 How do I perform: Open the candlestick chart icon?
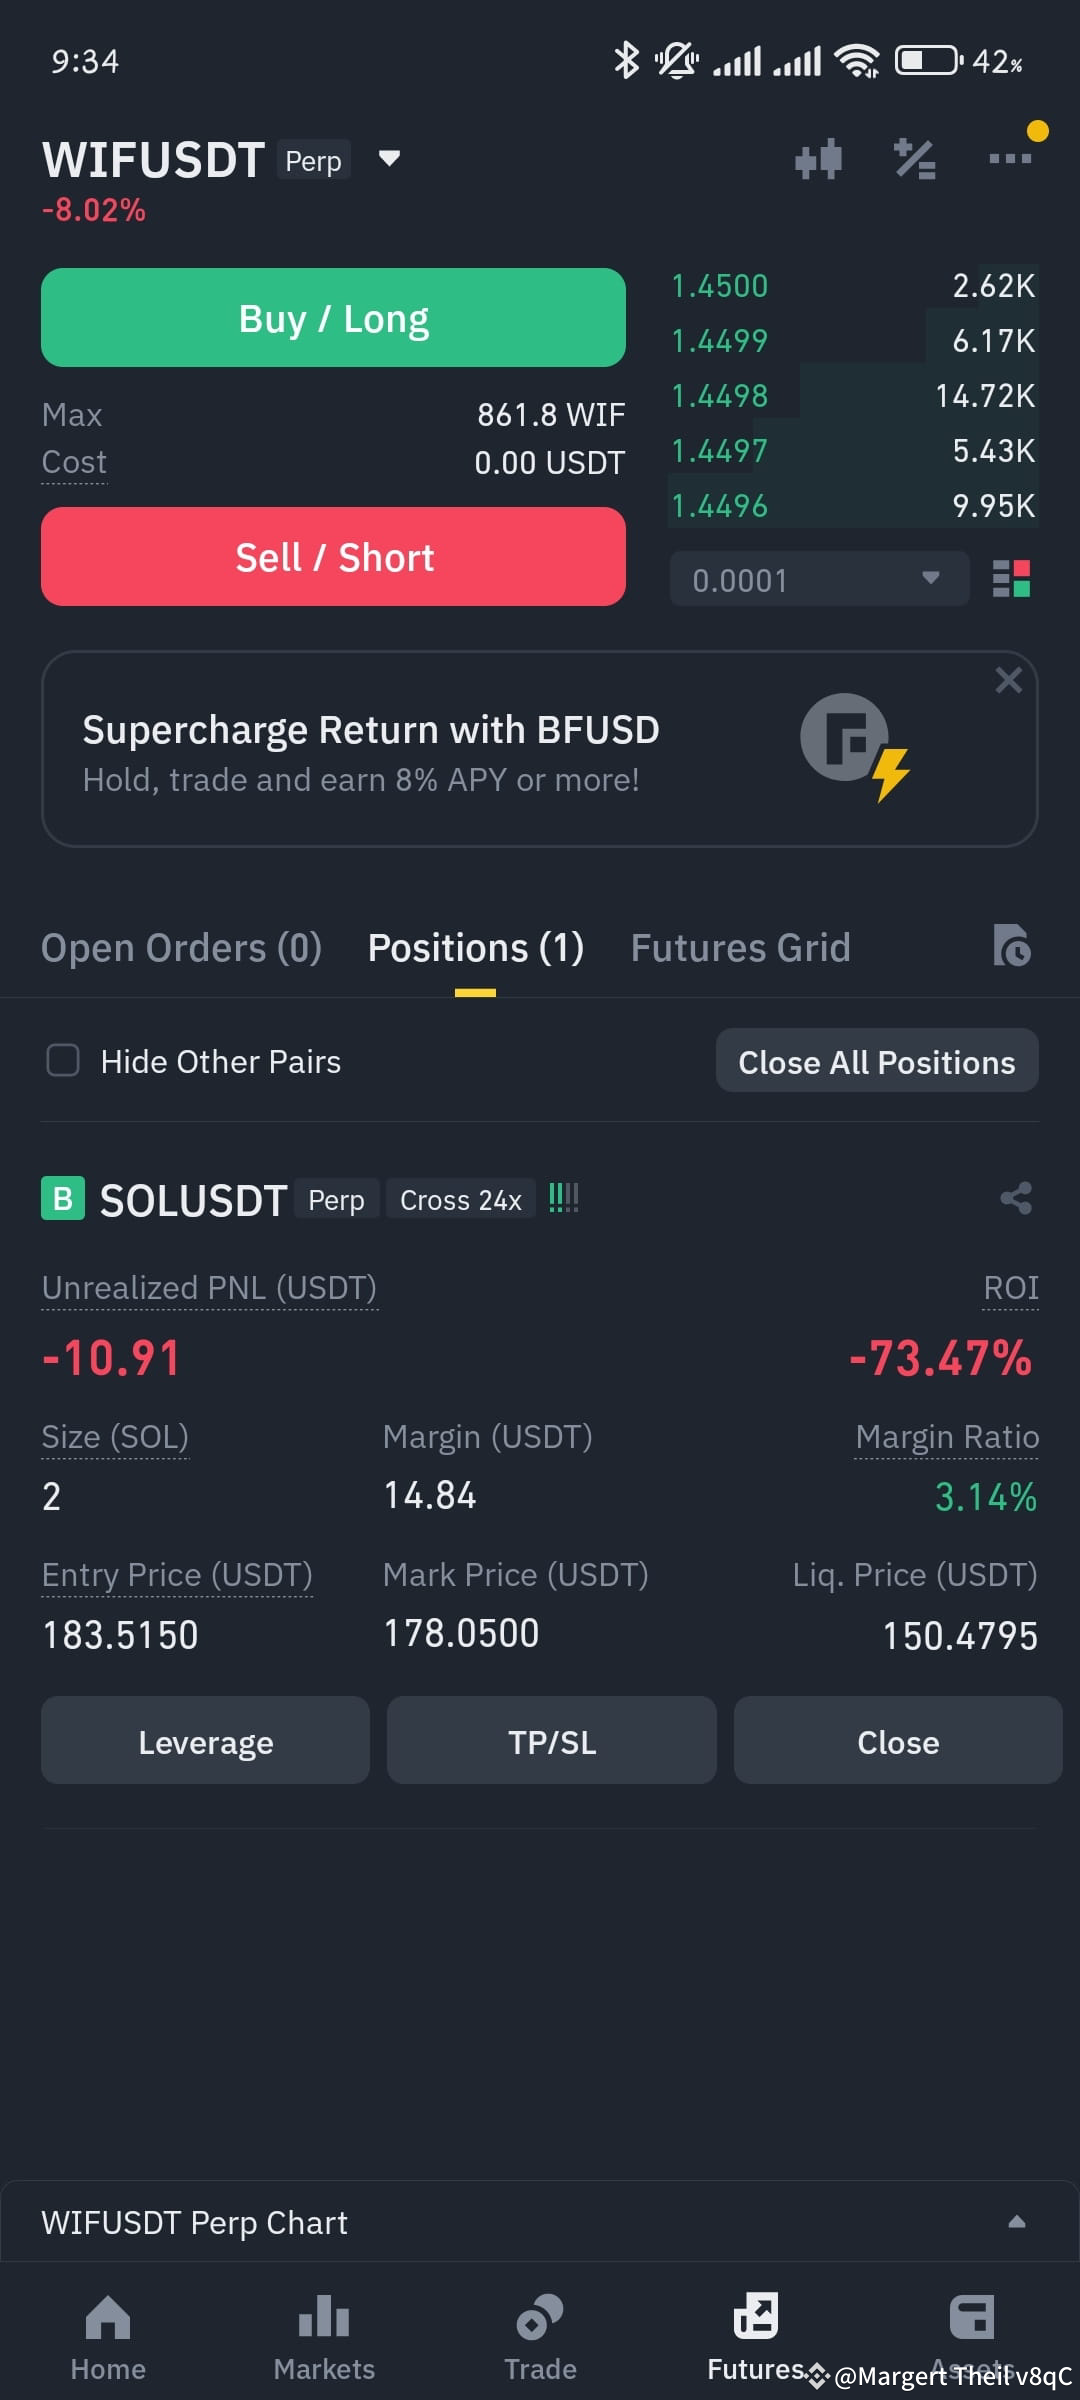[818, 159]
